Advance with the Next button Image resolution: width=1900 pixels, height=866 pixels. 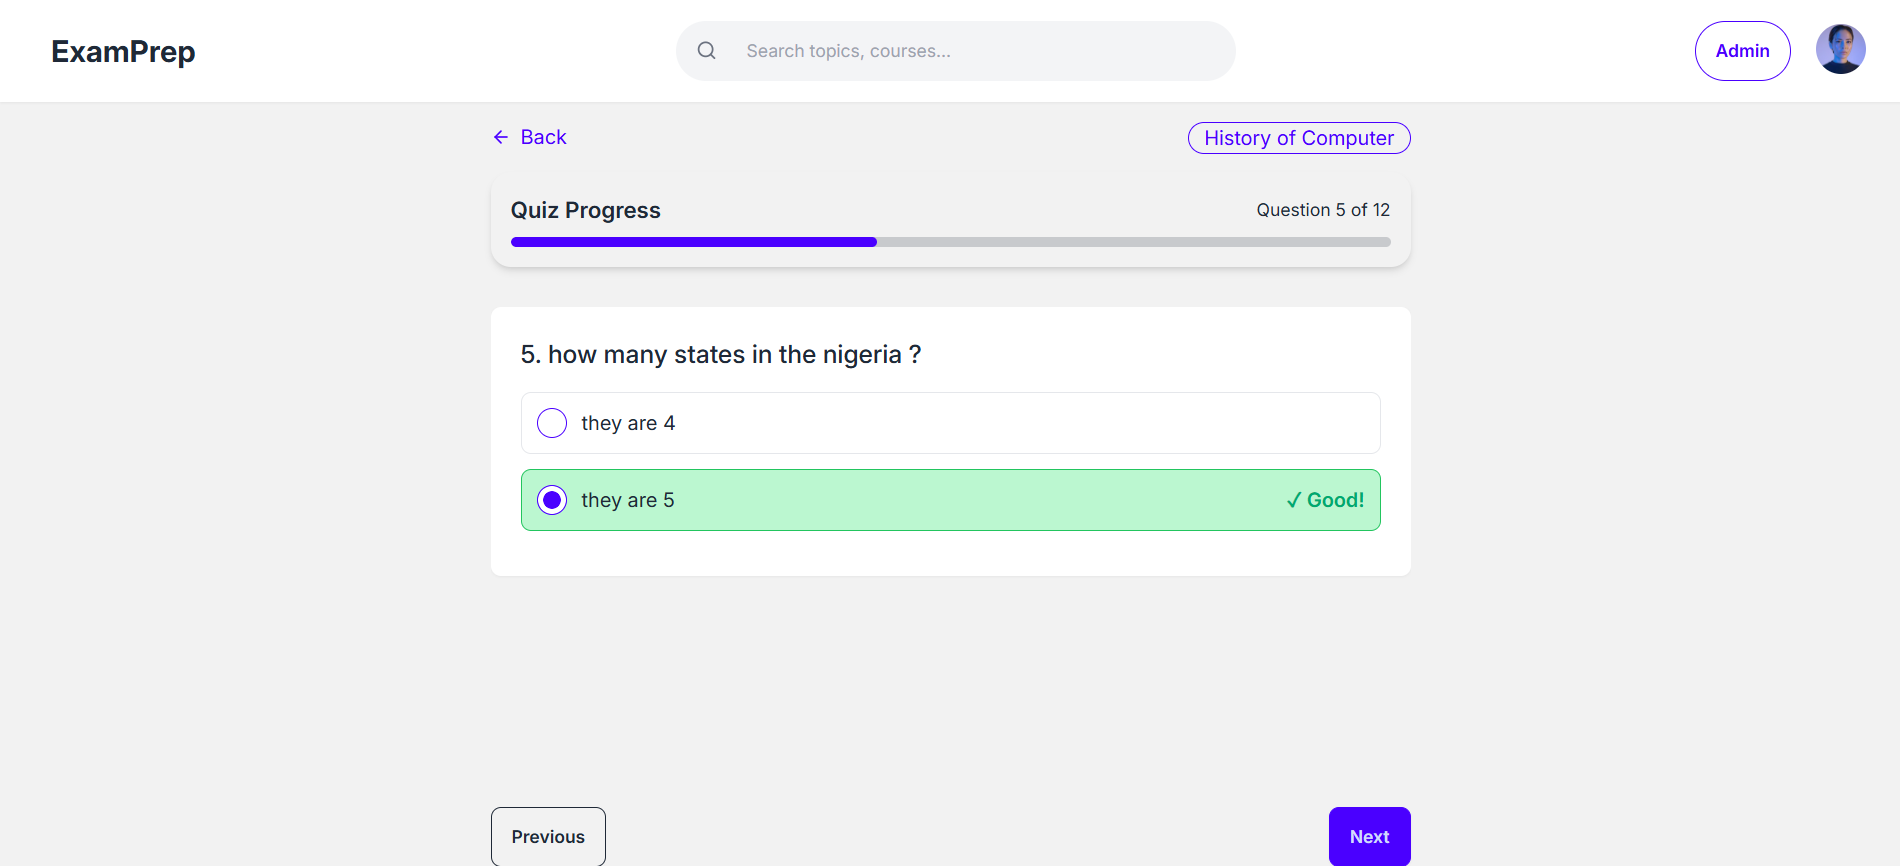tap(1369, 837)
